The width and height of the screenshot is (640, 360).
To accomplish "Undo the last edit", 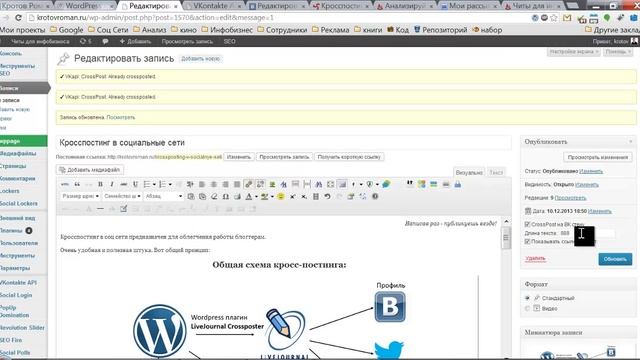I will click(x=327, y=197).
